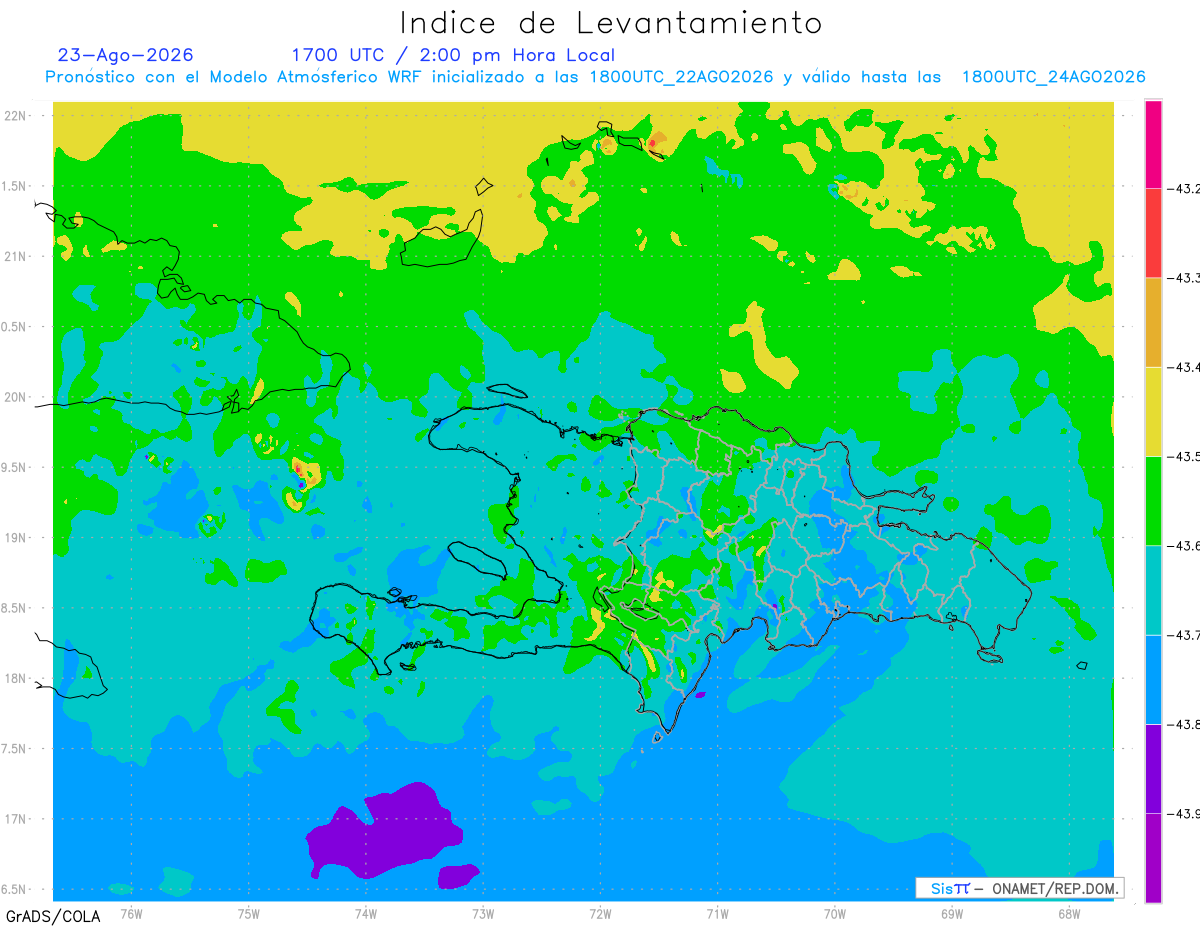The height and width of the screenshot is (927, 1200).
Task: Select the green swatch between -43.5 and -43.6
Action: 1153,500
